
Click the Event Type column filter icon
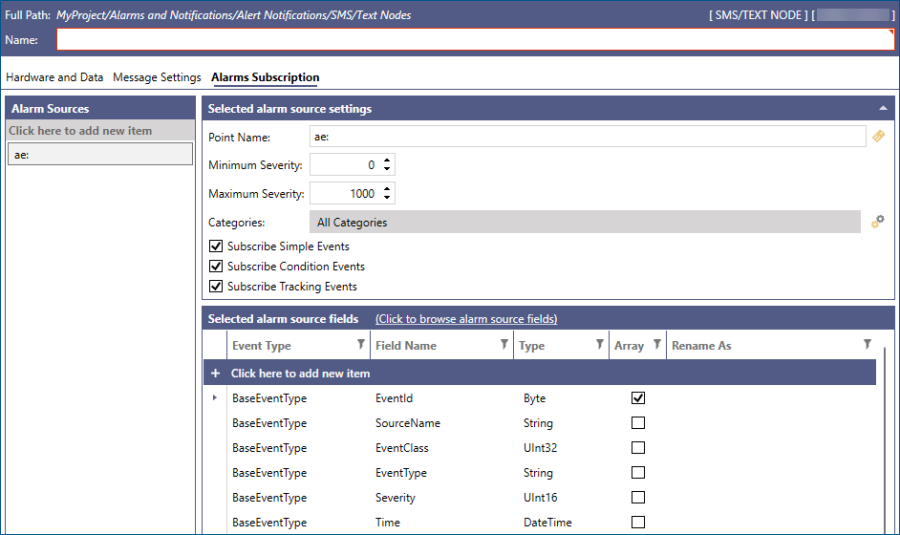pos(361,345)
